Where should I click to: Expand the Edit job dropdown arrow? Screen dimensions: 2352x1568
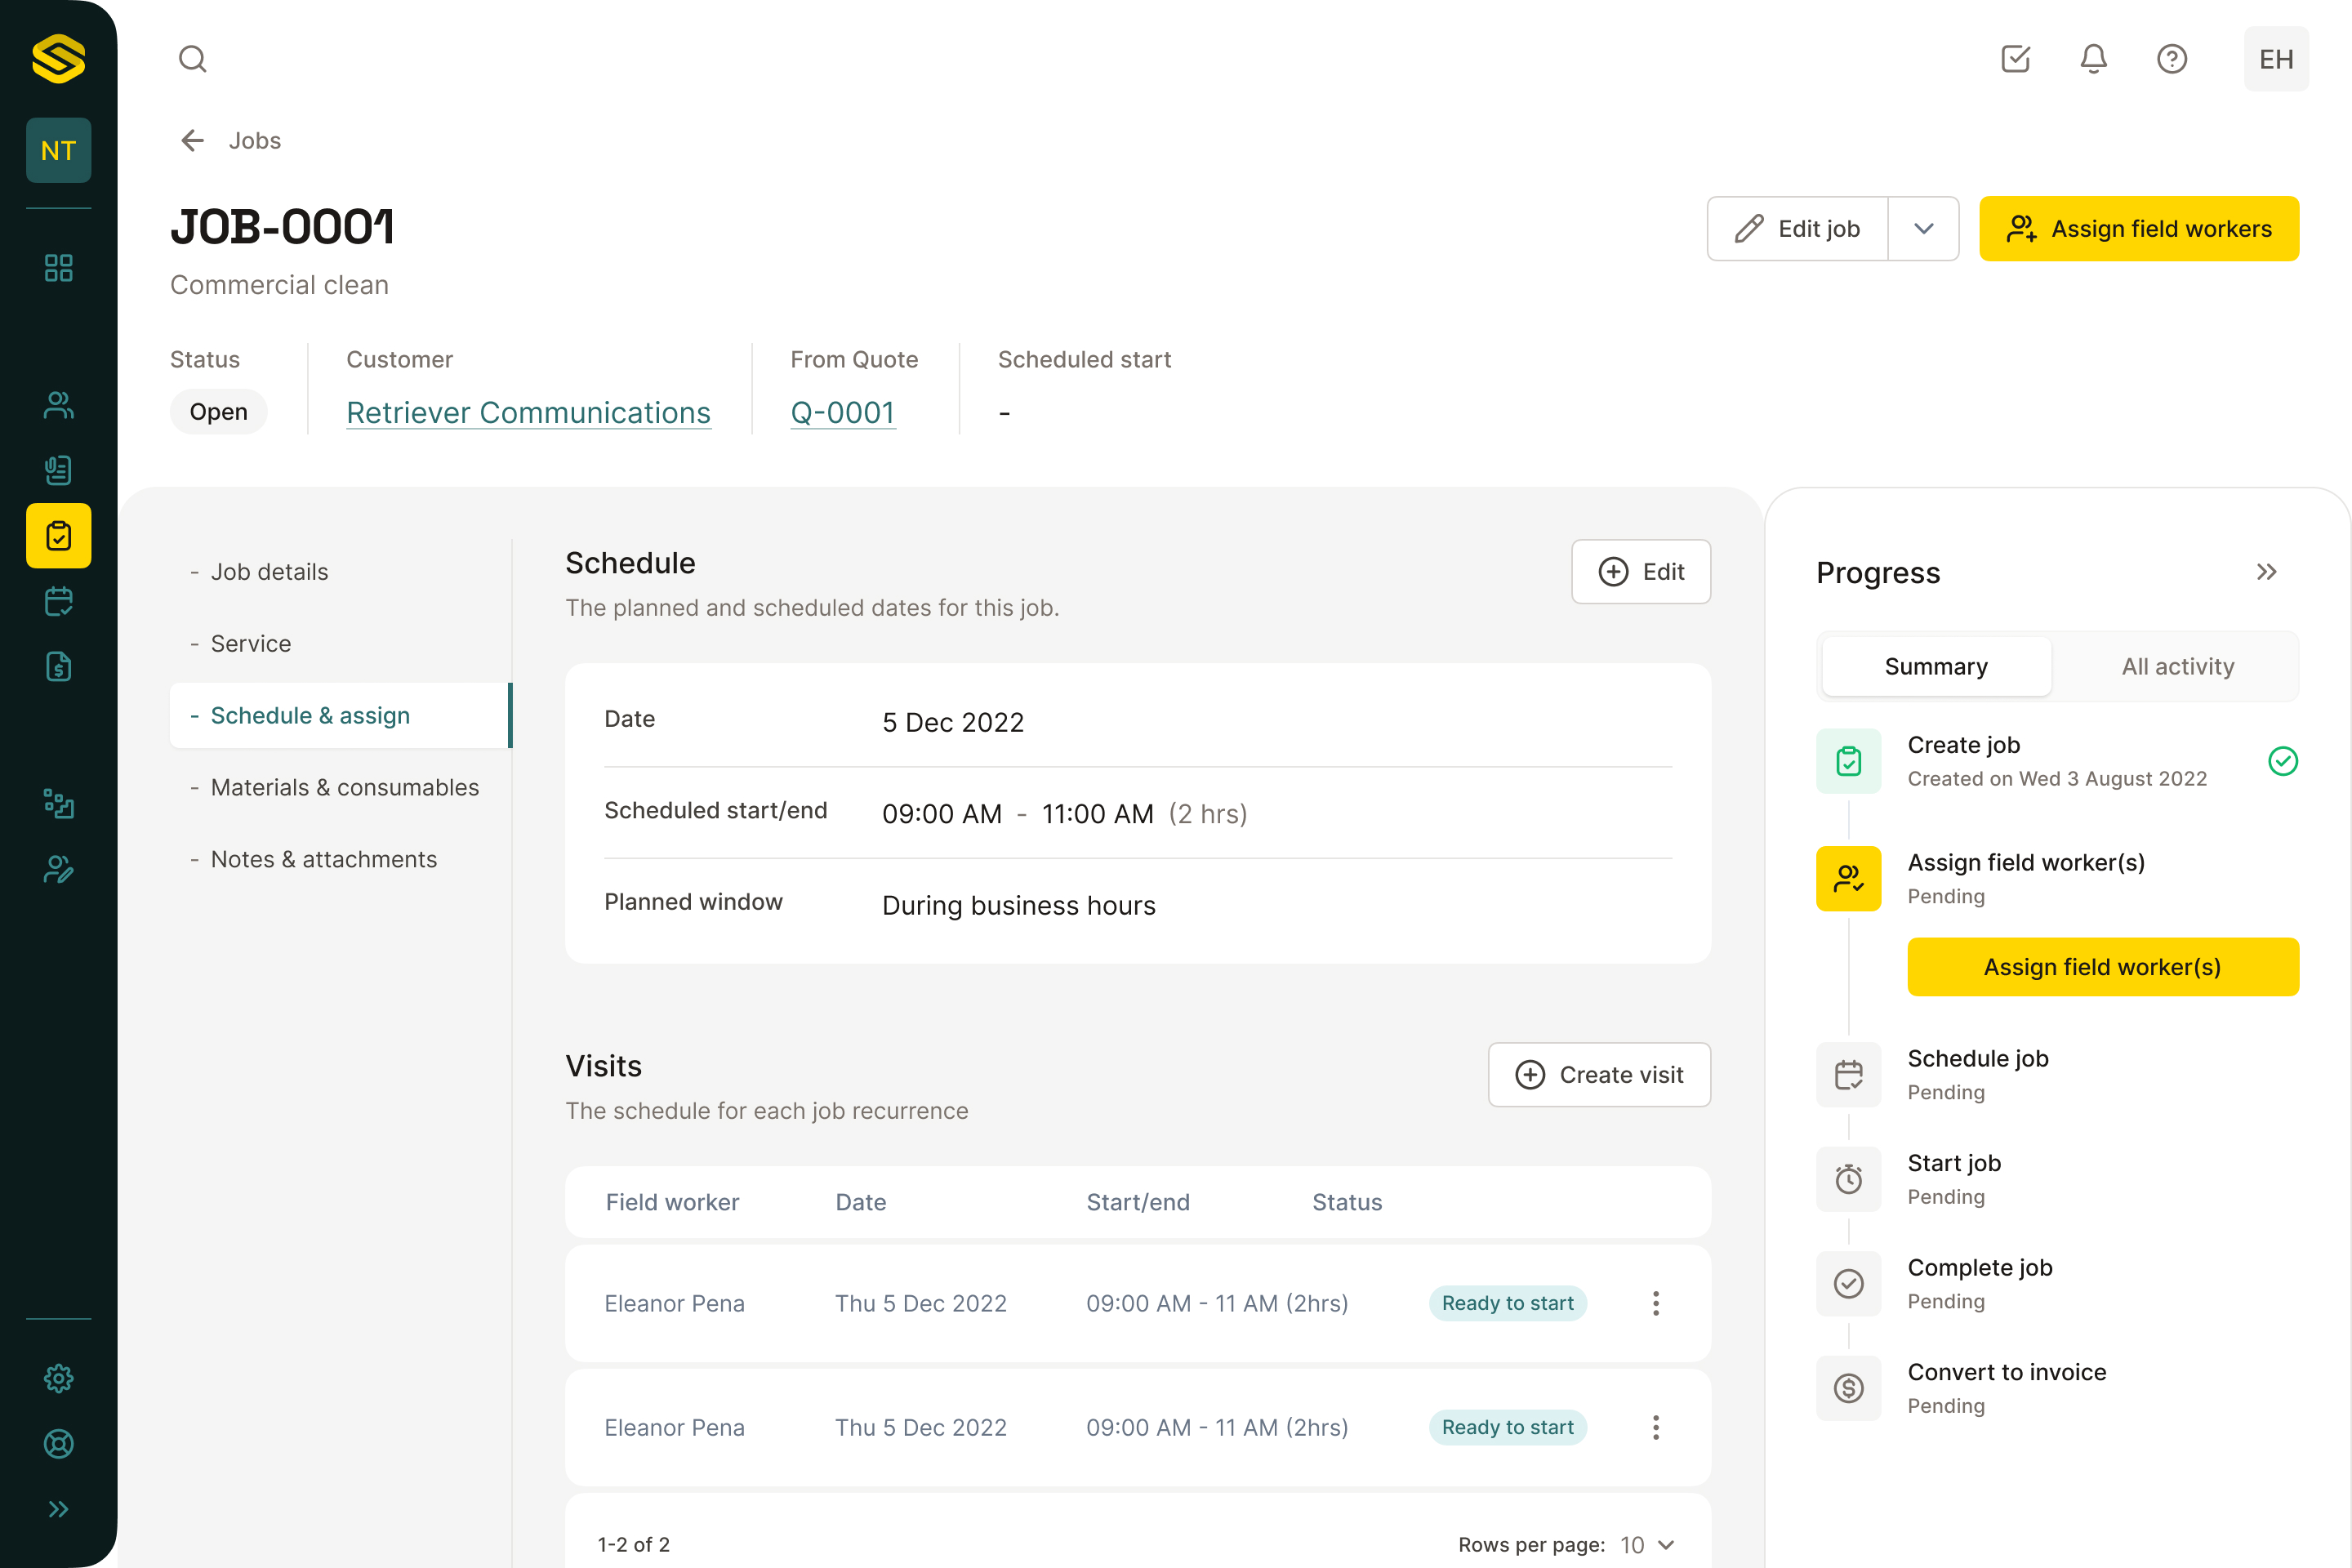[1923, 229]
